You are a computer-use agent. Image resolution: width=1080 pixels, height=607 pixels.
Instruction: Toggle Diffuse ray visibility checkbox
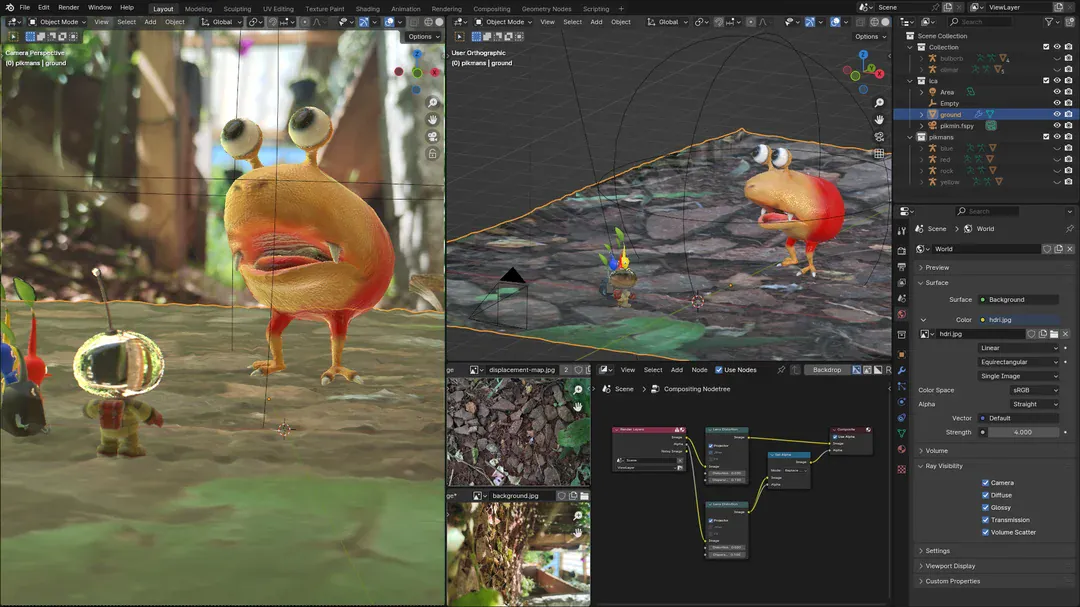click(x=986, y=495)
